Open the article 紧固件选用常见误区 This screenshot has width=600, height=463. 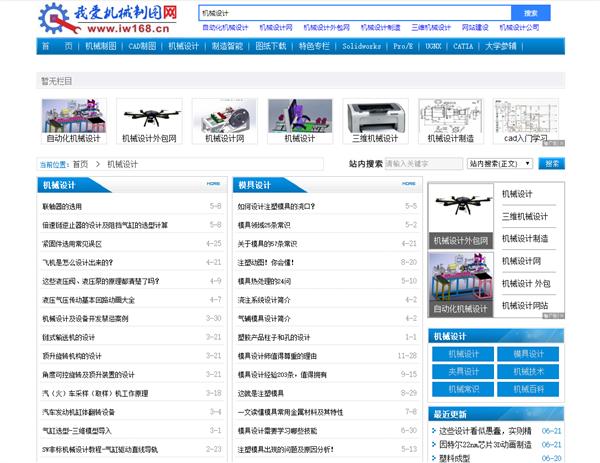[x=72, y=244]
